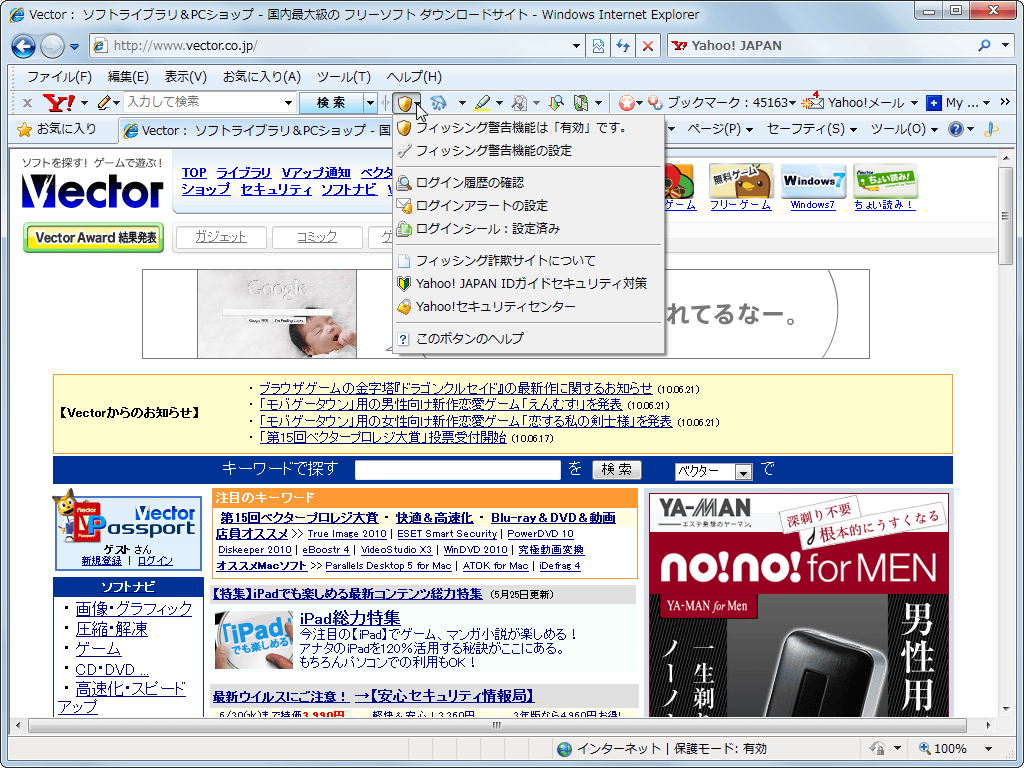Click the horizontal scrollbar at page bottom
The width and height of the screenshot is (1024, 768).
click(498, 725)
